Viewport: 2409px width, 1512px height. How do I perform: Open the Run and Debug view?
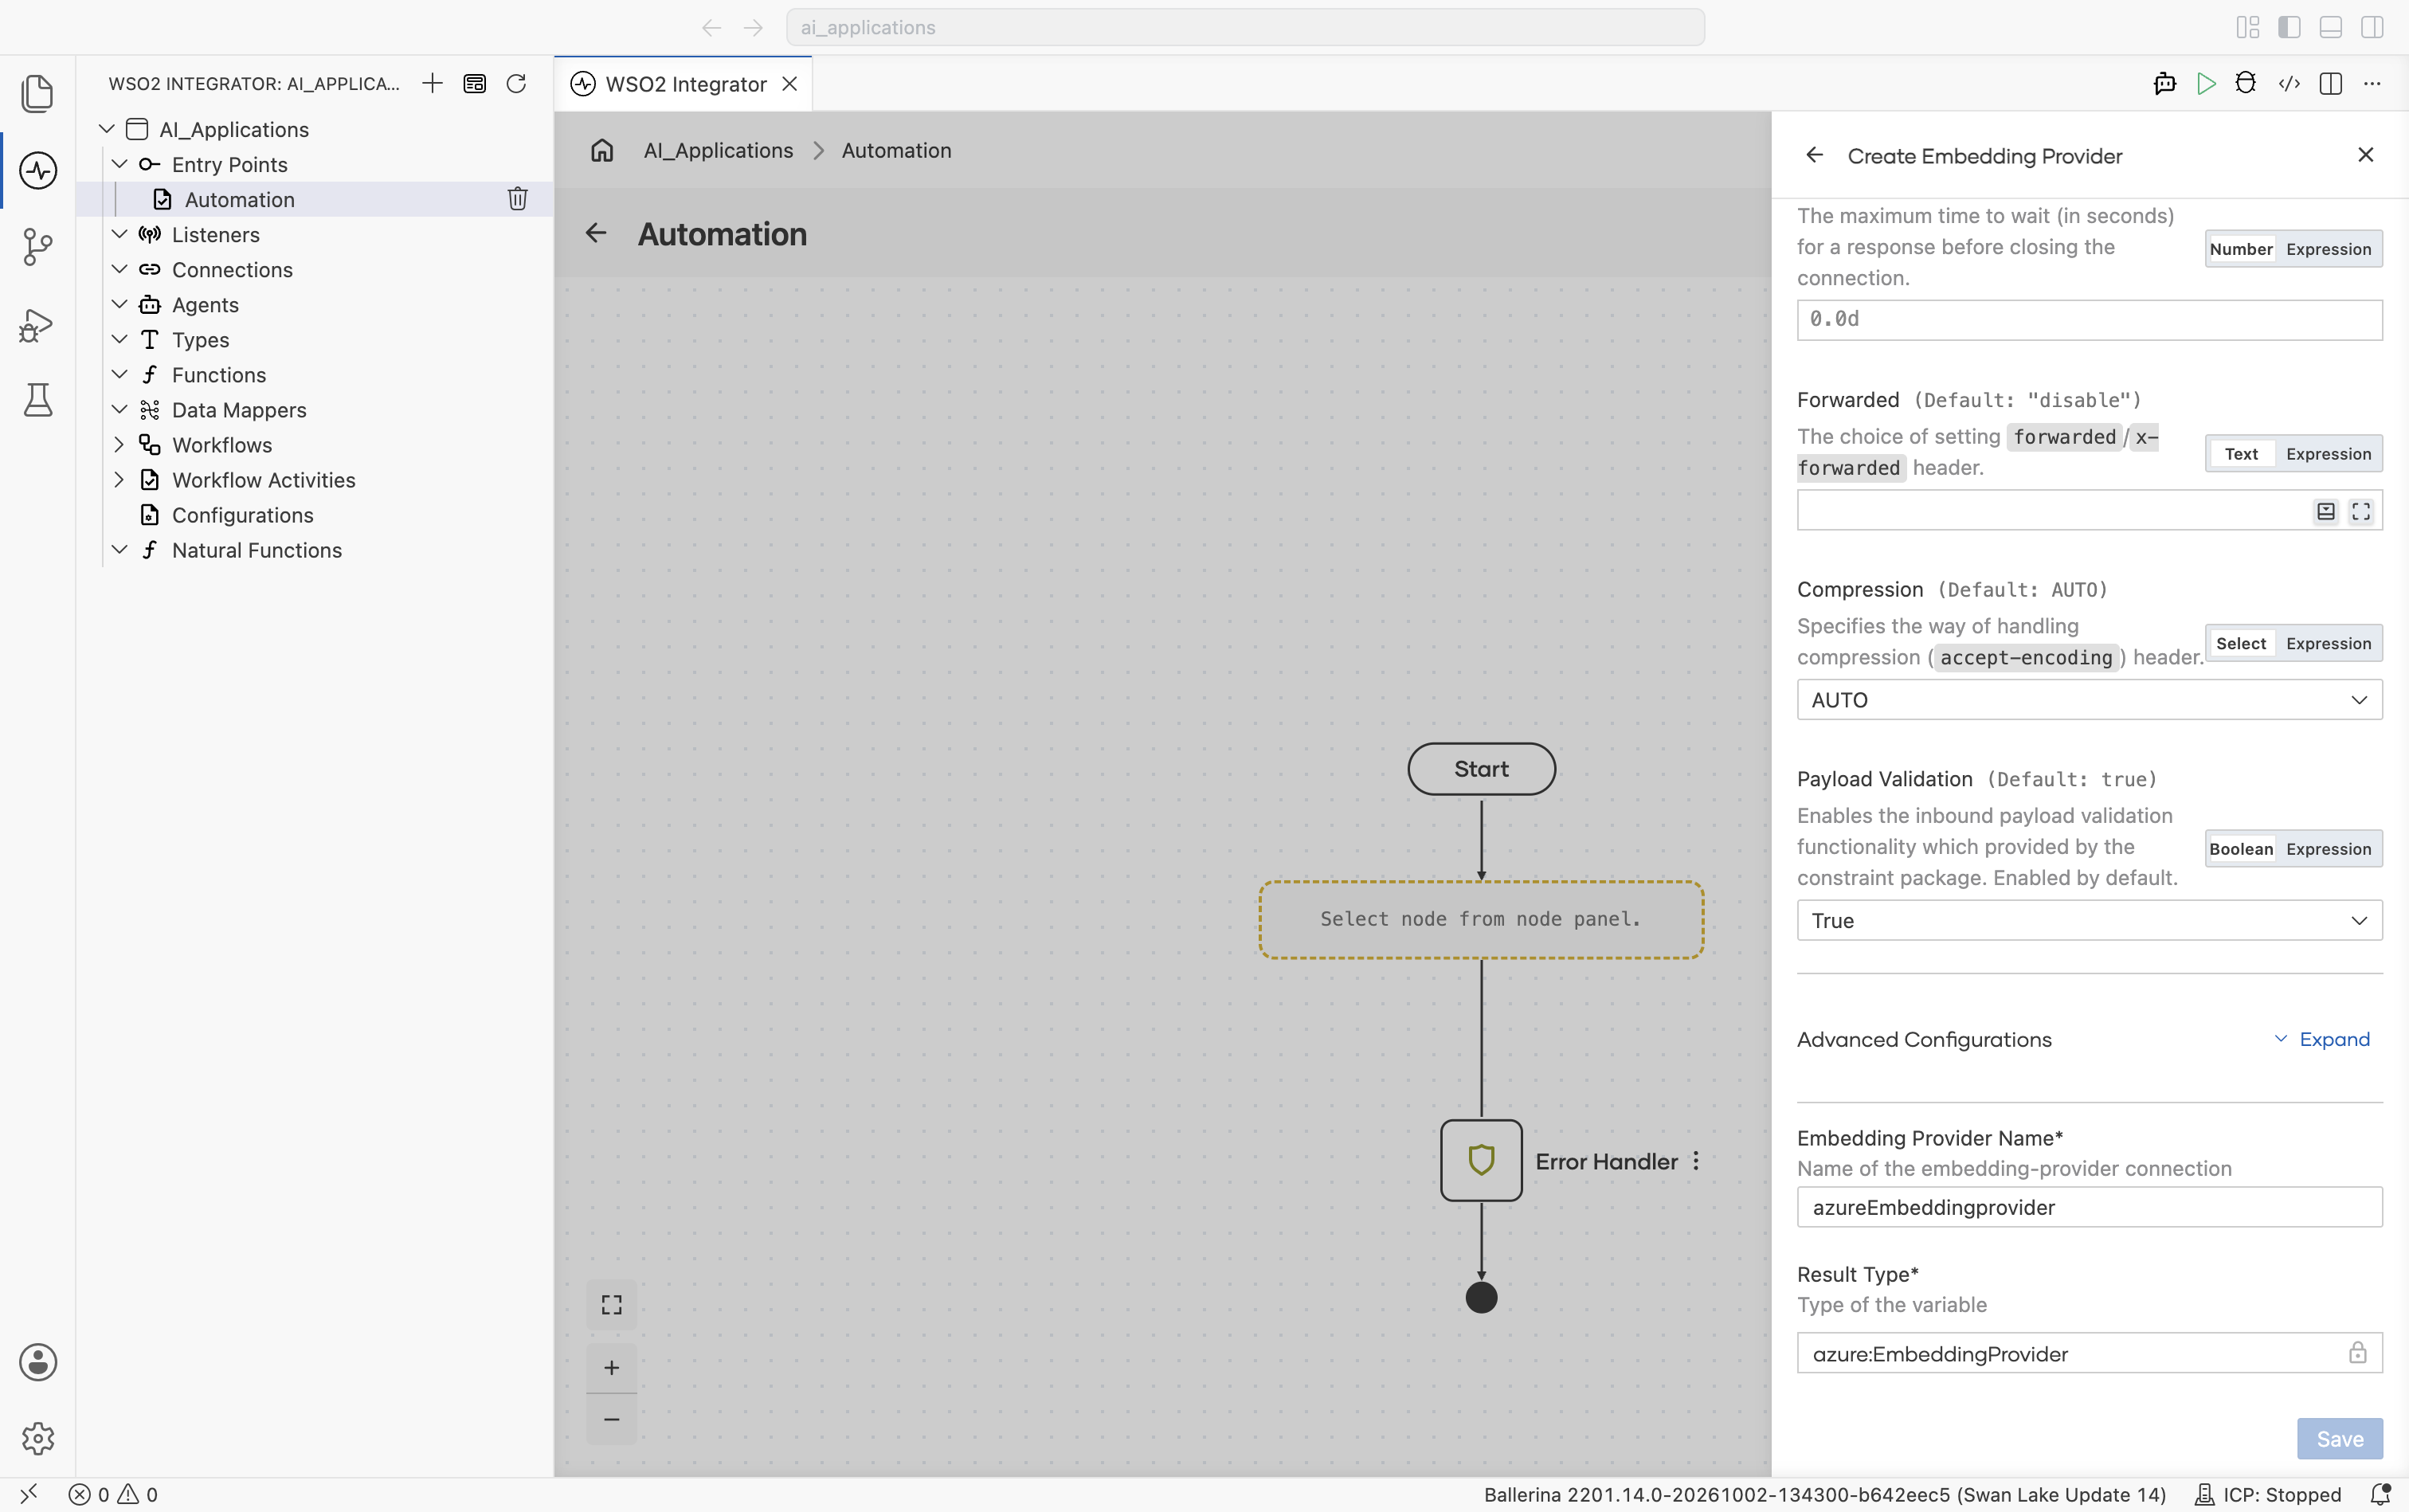pyautogui.click(x=38, y=324)
